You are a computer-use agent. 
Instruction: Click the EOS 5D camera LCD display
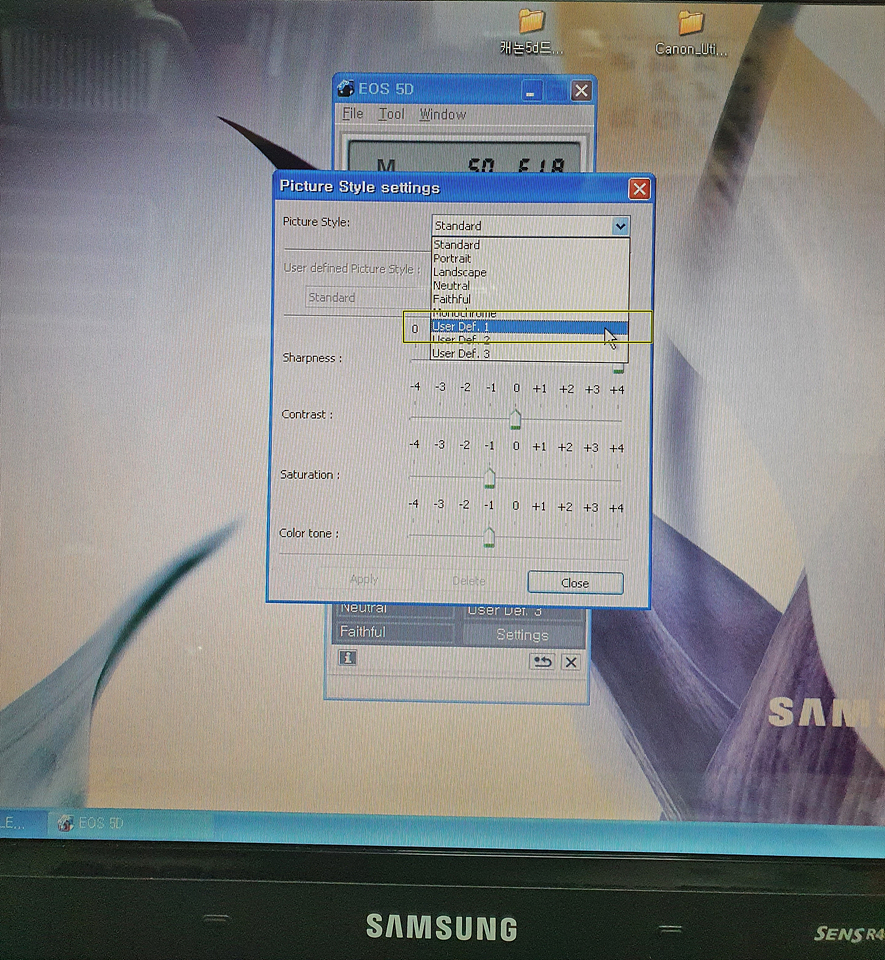pyautogui.click(x=464, y=156)
